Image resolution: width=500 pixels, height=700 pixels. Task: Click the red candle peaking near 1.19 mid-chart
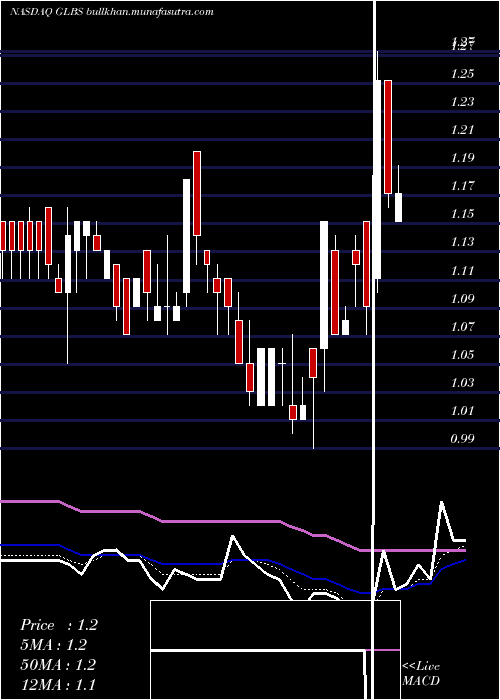tap(196, 193)
